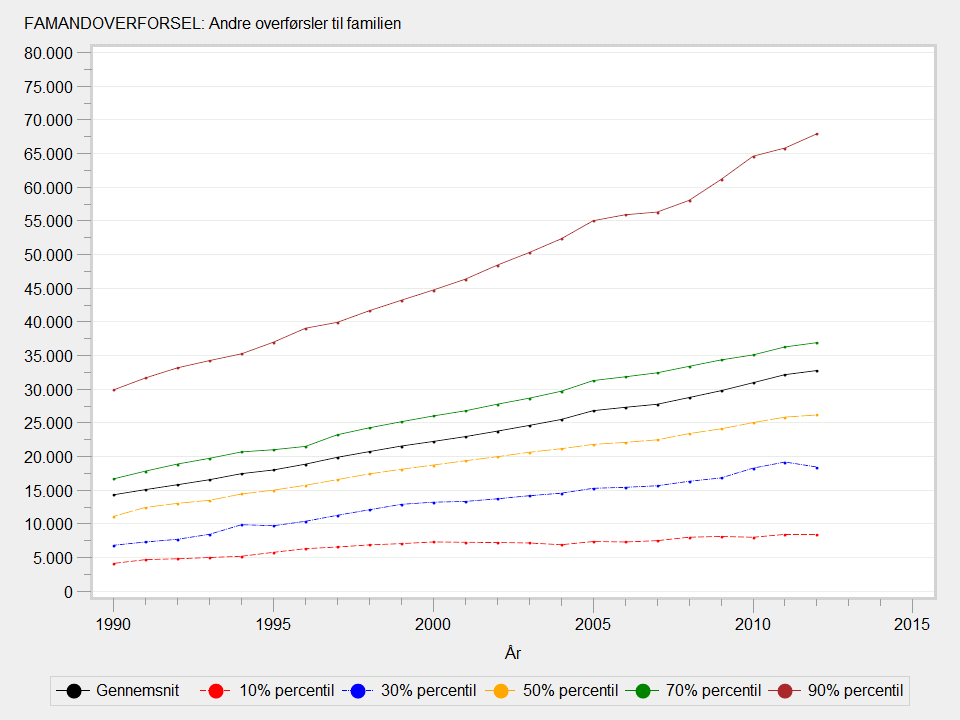Screen dimensions: 960x720
Task: Select the green 70% percentil legend marker
Action: (x=644, y=690)
